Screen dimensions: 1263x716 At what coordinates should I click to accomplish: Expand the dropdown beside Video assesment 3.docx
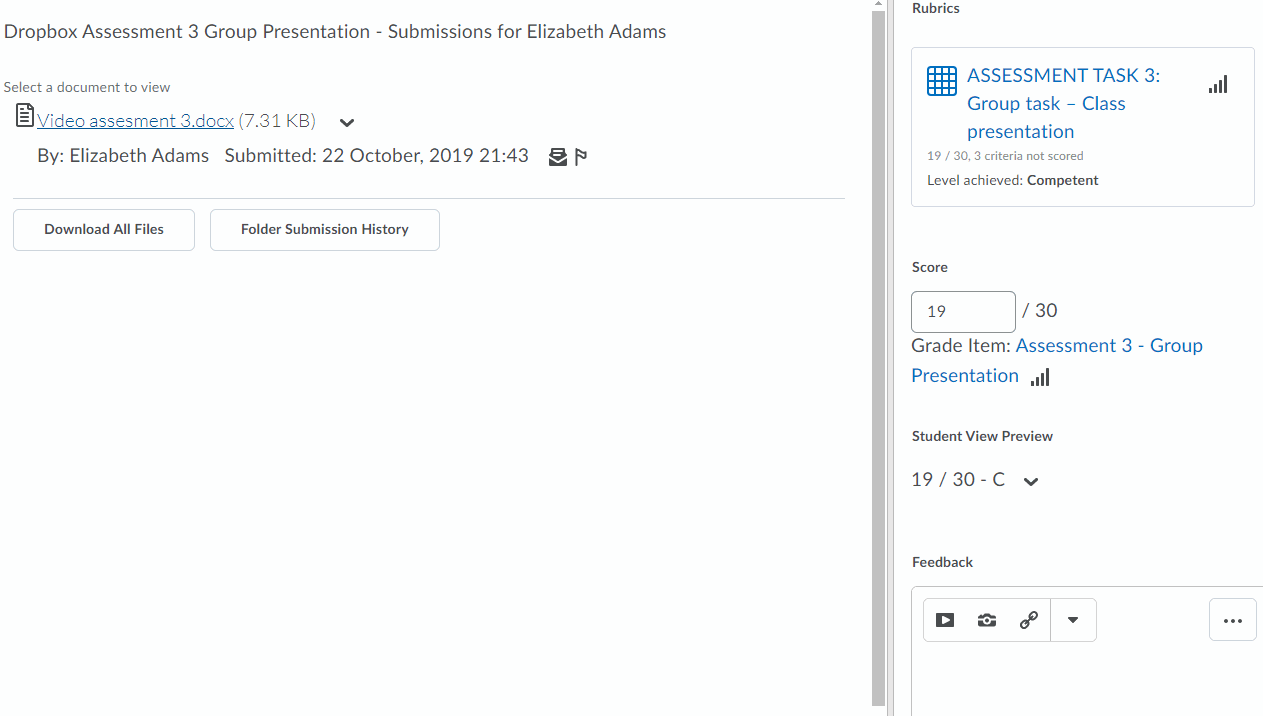point(346,122)
